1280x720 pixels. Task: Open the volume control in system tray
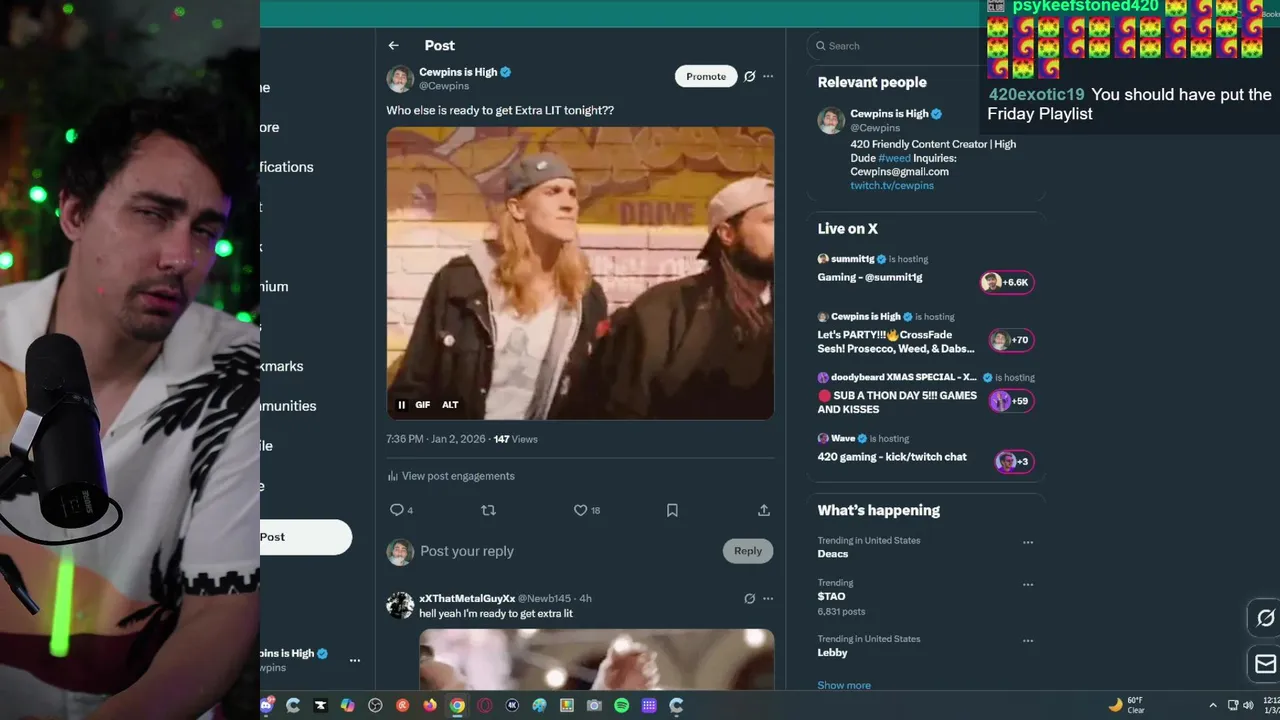point(1247,705)
